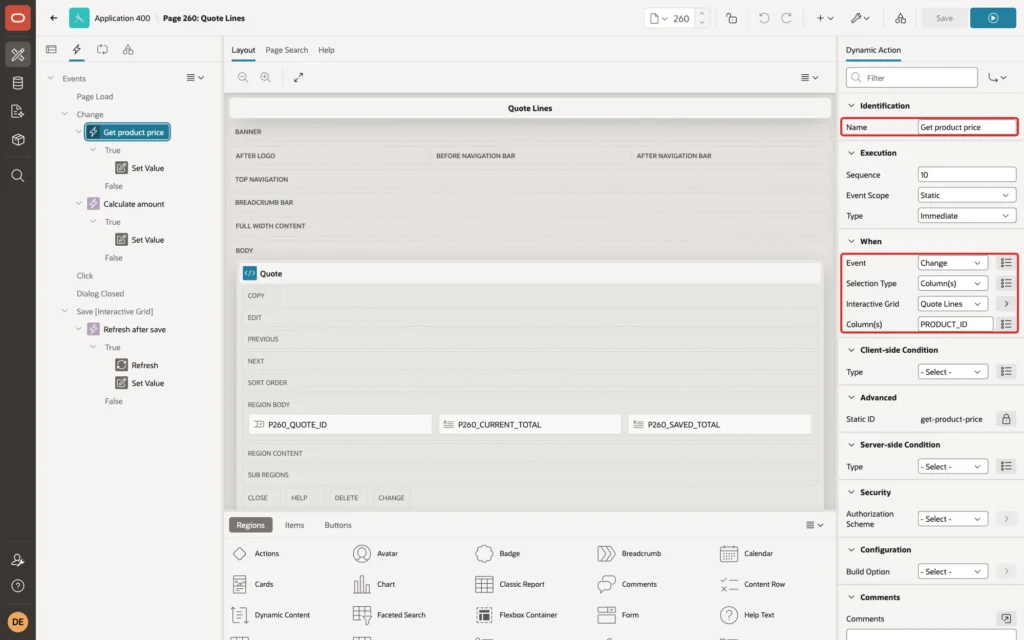Image resolution: width=1024 pixels, height=640 pixels.
Task: Switch to the Processing tab icon
Action: (102, 50)
